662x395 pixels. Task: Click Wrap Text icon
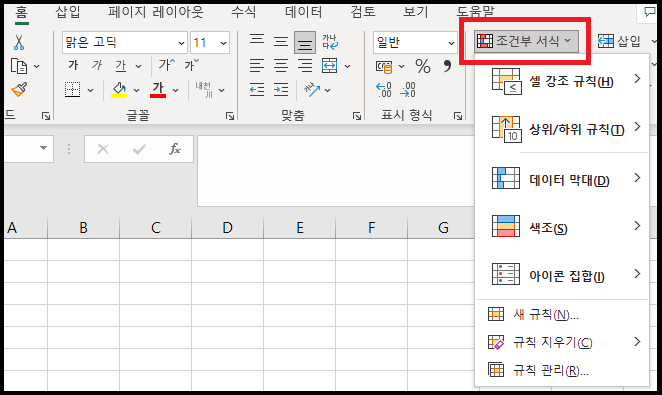(x=330, y=42)
